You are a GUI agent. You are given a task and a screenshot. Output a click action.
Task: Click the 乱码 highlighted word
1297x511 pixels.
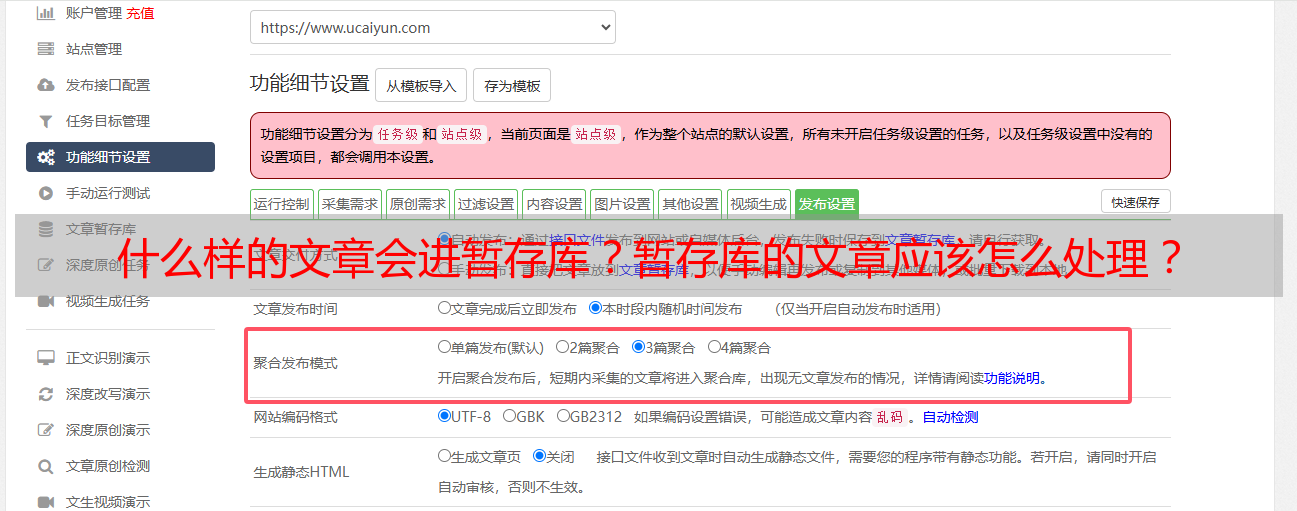(889, 417)
